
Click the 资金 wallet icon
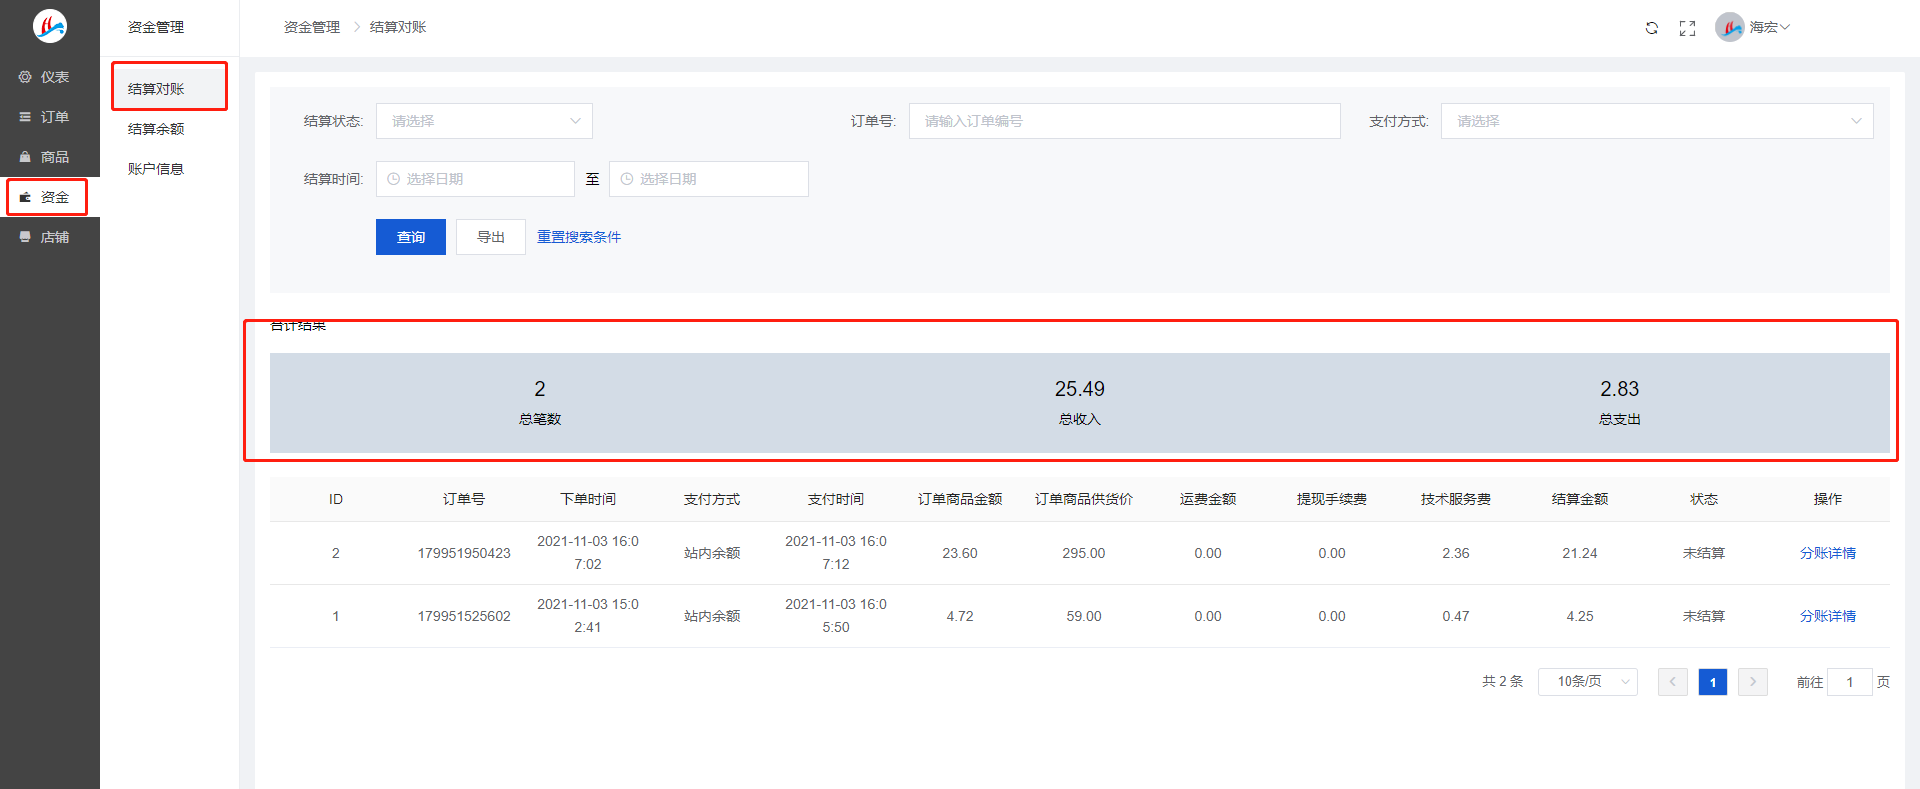pos(25,197)
